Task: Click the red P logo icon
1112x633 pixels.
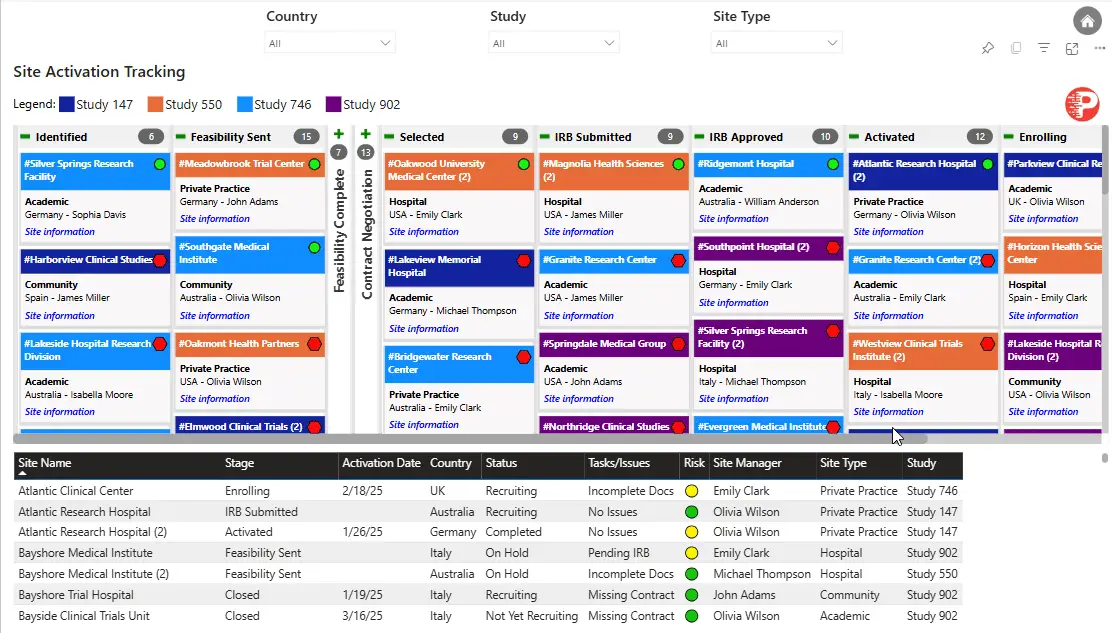Action: tap(1082, 104)
